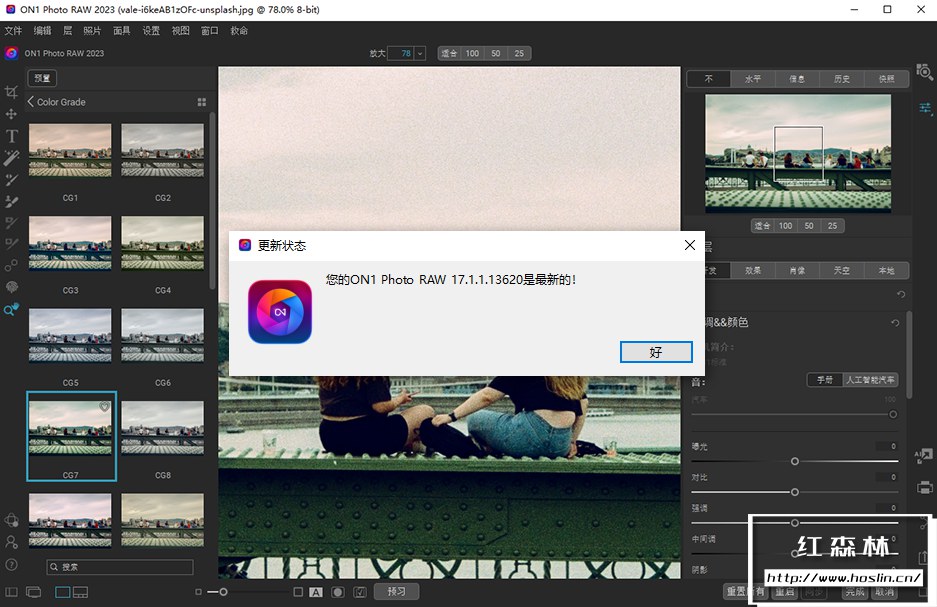Open the Photo menu
937x607 pixels.
click(92, 30)
